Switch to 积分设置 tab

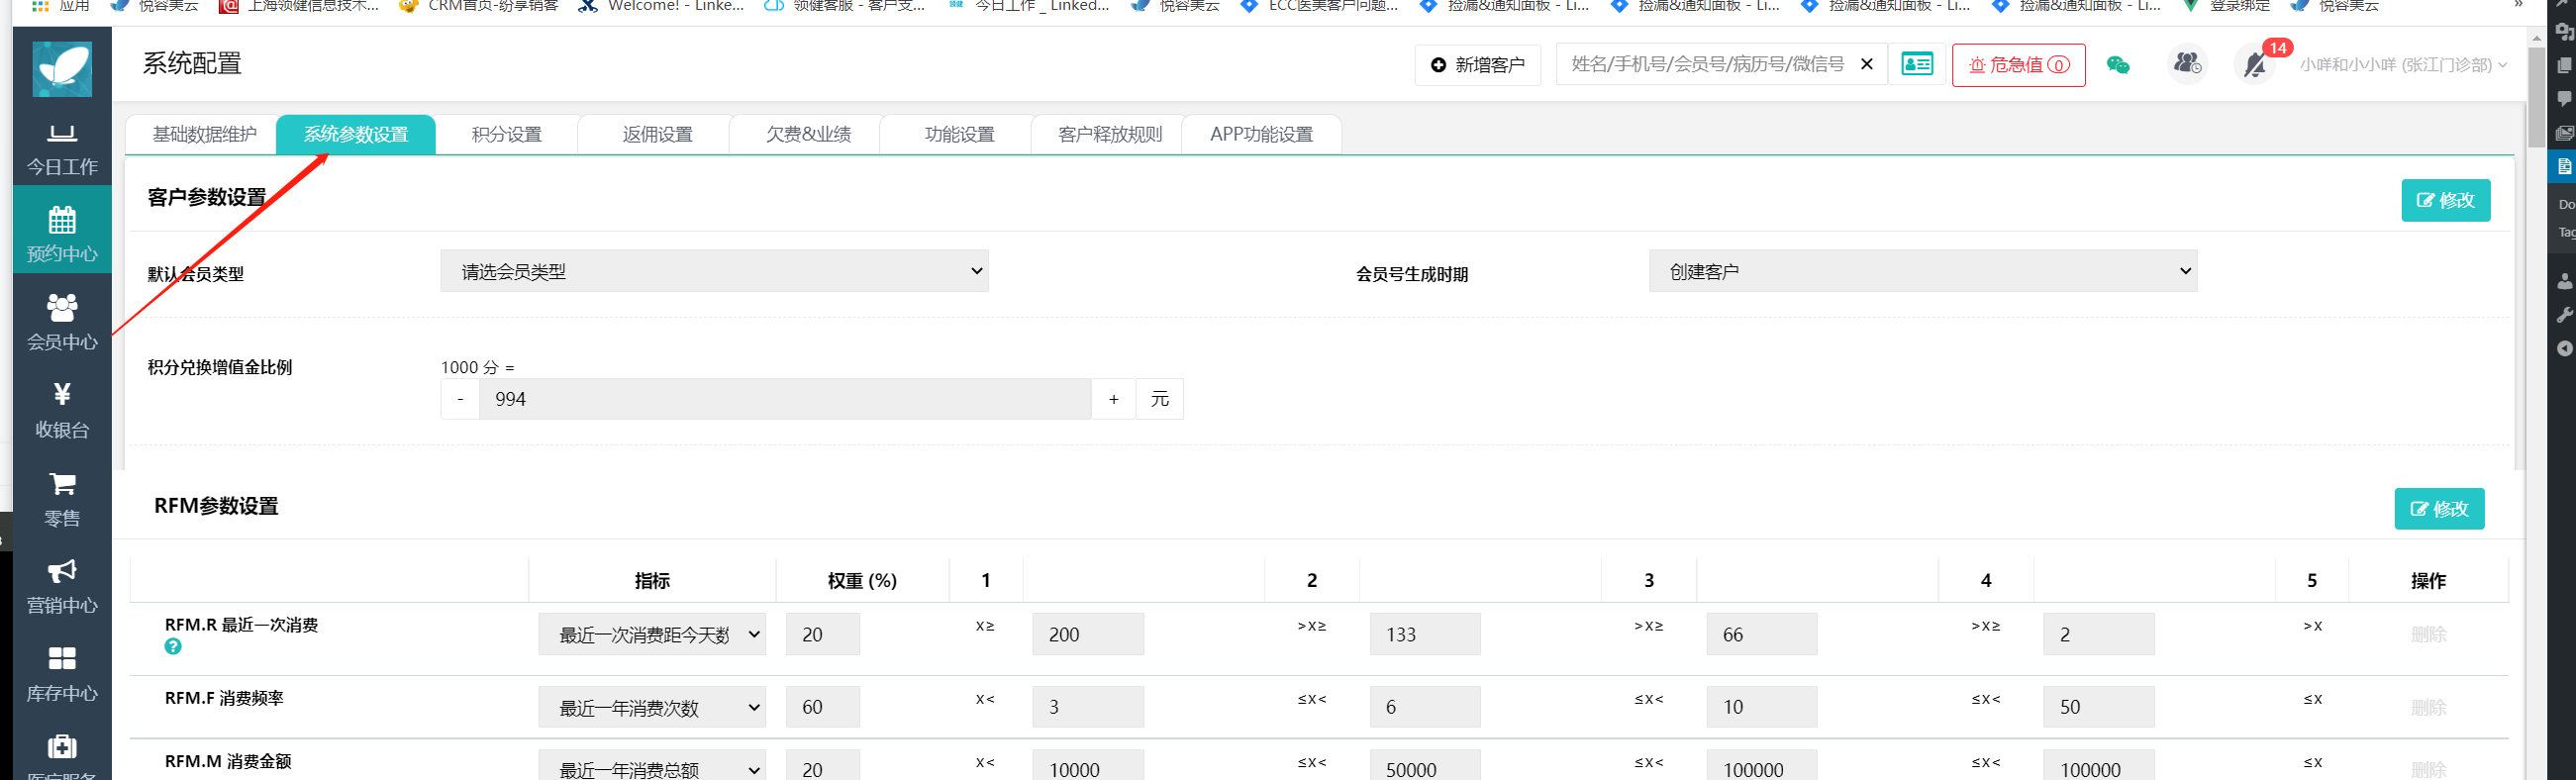point(507,134)
